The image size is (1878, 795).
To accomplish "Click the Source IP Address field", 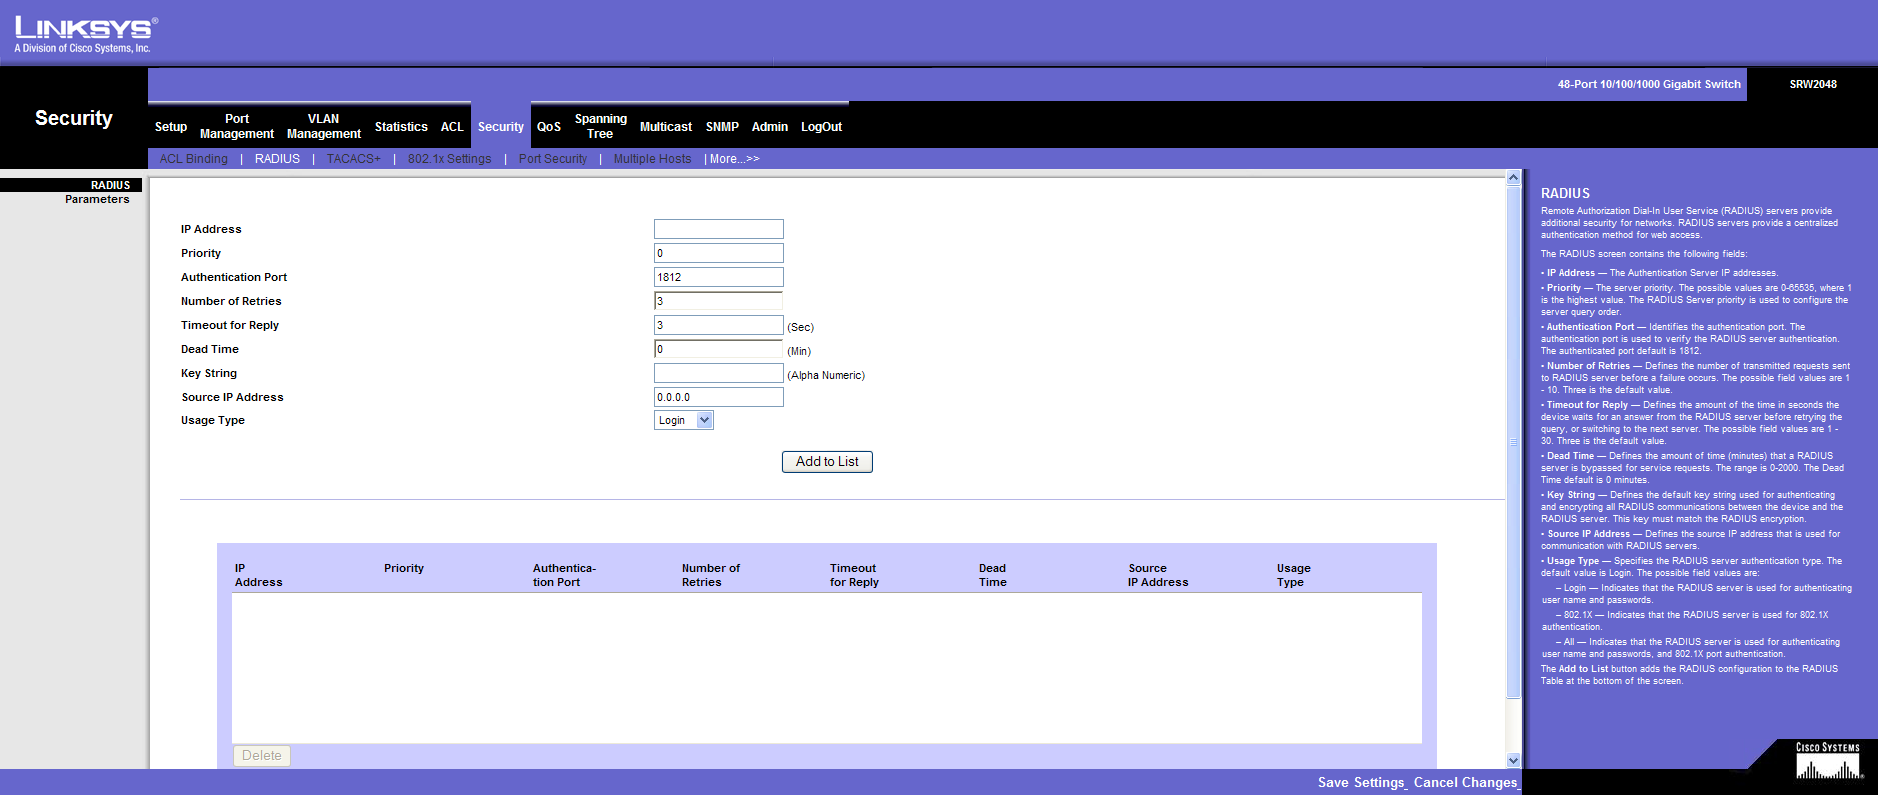I will (x=718, y=397).
